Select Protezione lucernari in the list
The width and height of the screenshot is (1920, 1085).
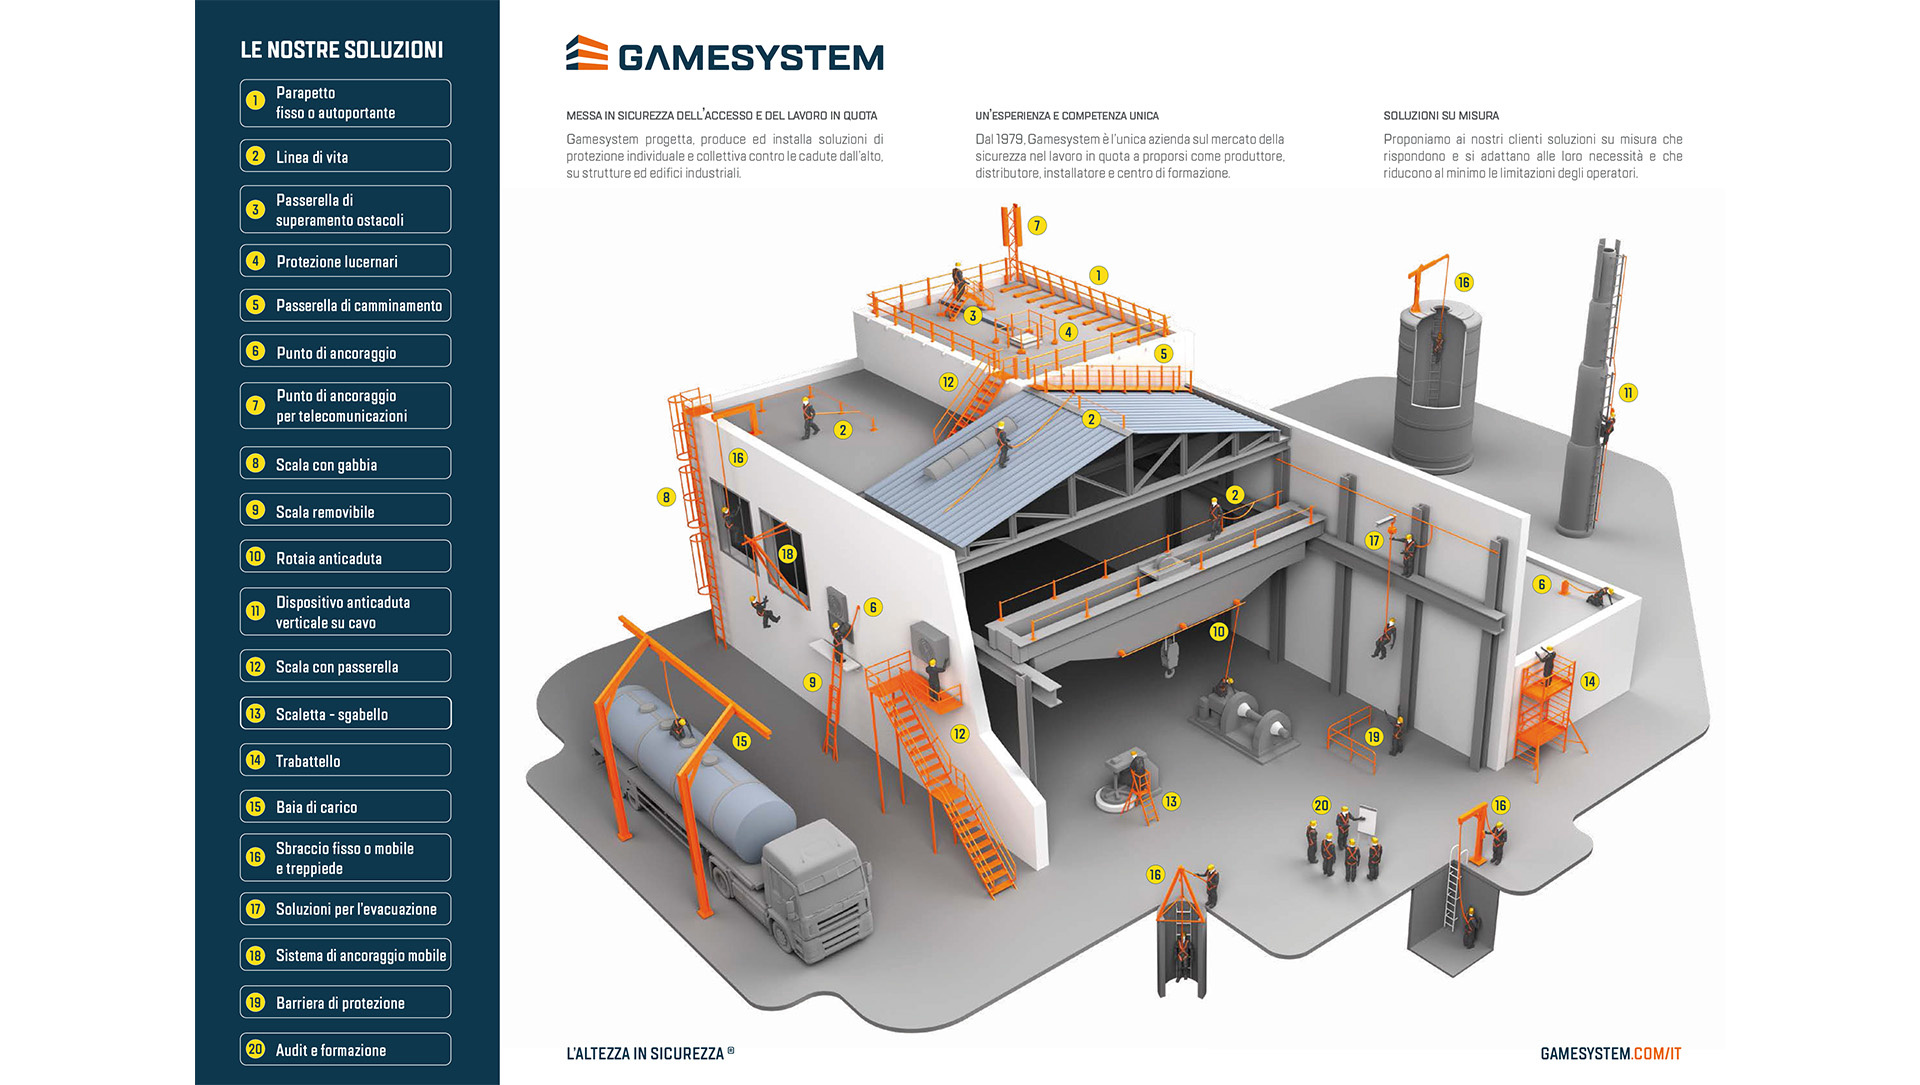pyautogui.click(x=345, y=261)
